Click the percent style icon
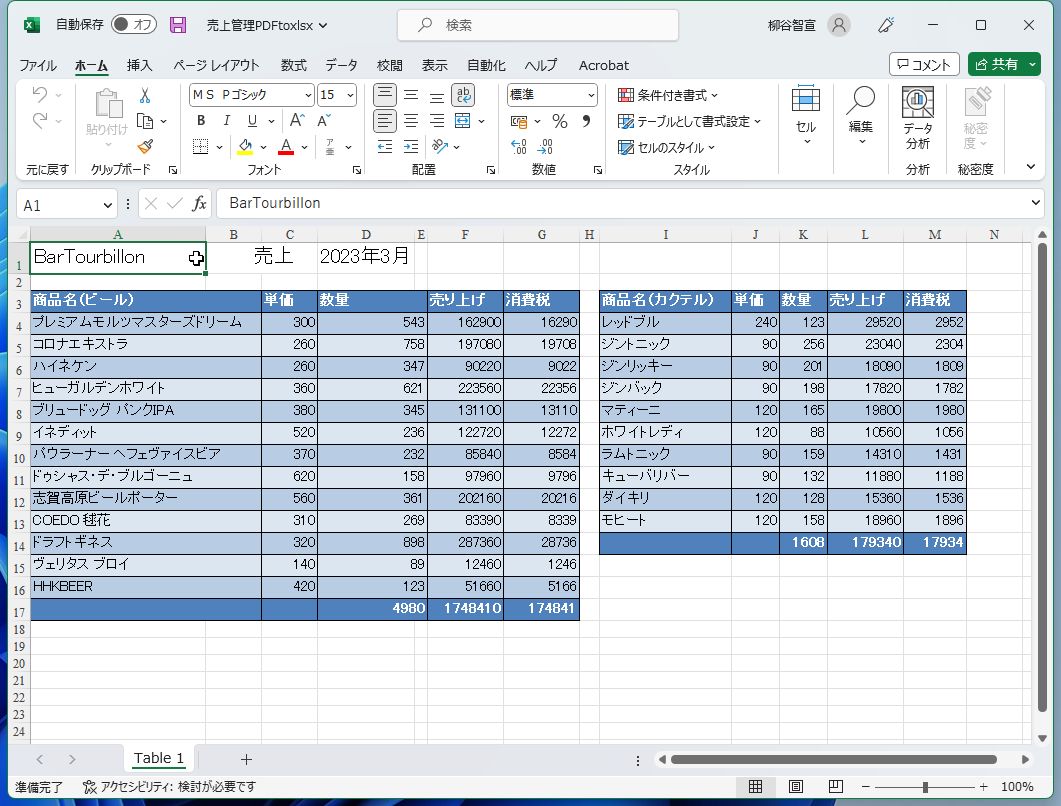The image size is (1061, 806). click(560, 121)
